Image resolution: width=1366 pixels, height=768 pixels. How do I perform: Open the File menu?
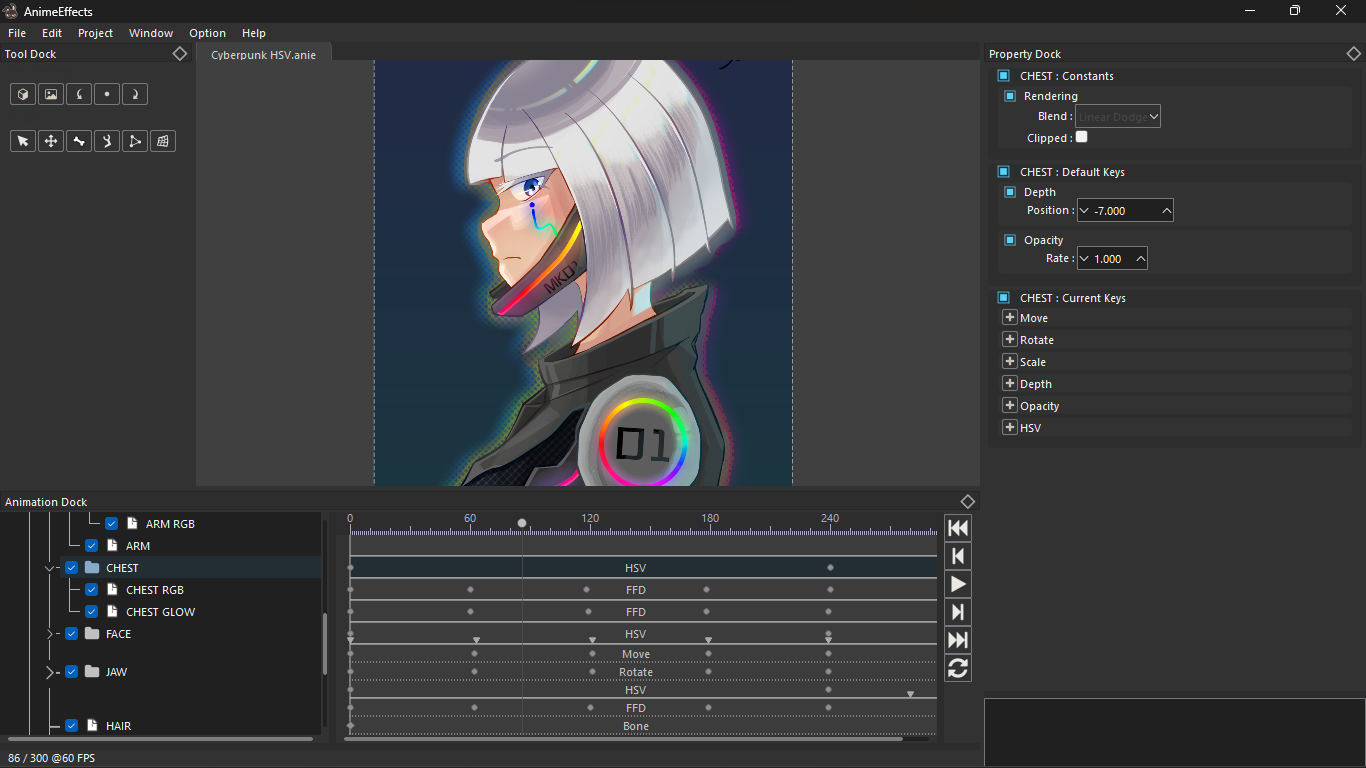[x=17, y=33]
